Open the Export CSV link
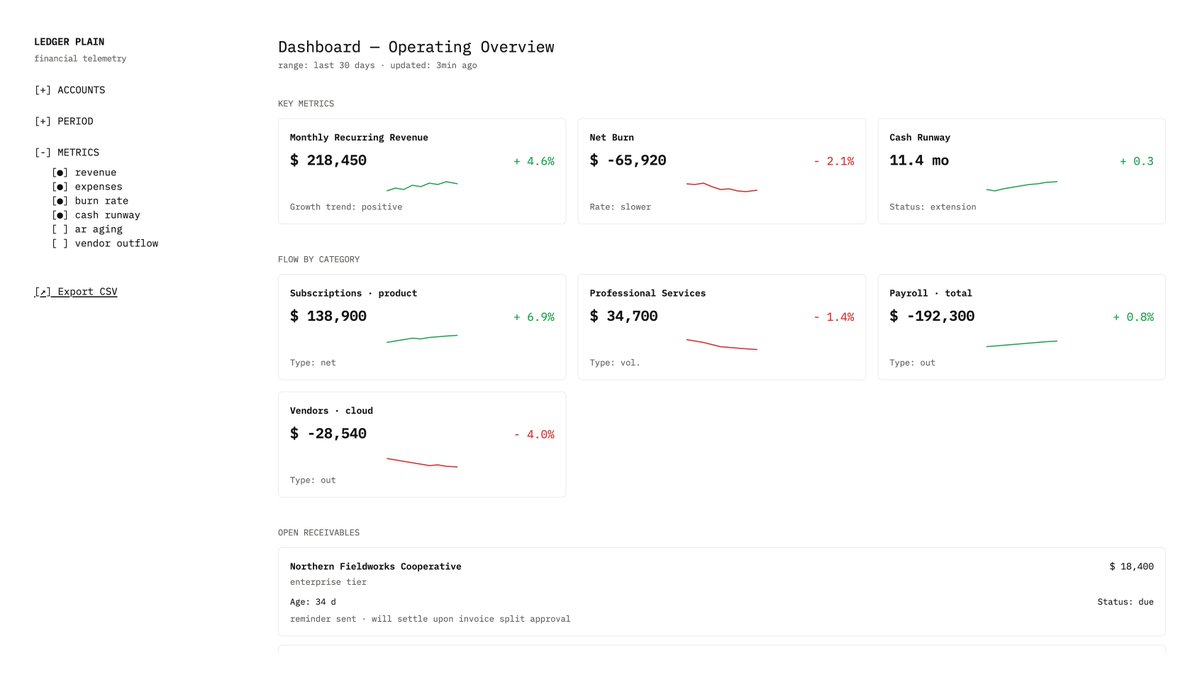Screen dimensions: 1200x687 (85, 291)
